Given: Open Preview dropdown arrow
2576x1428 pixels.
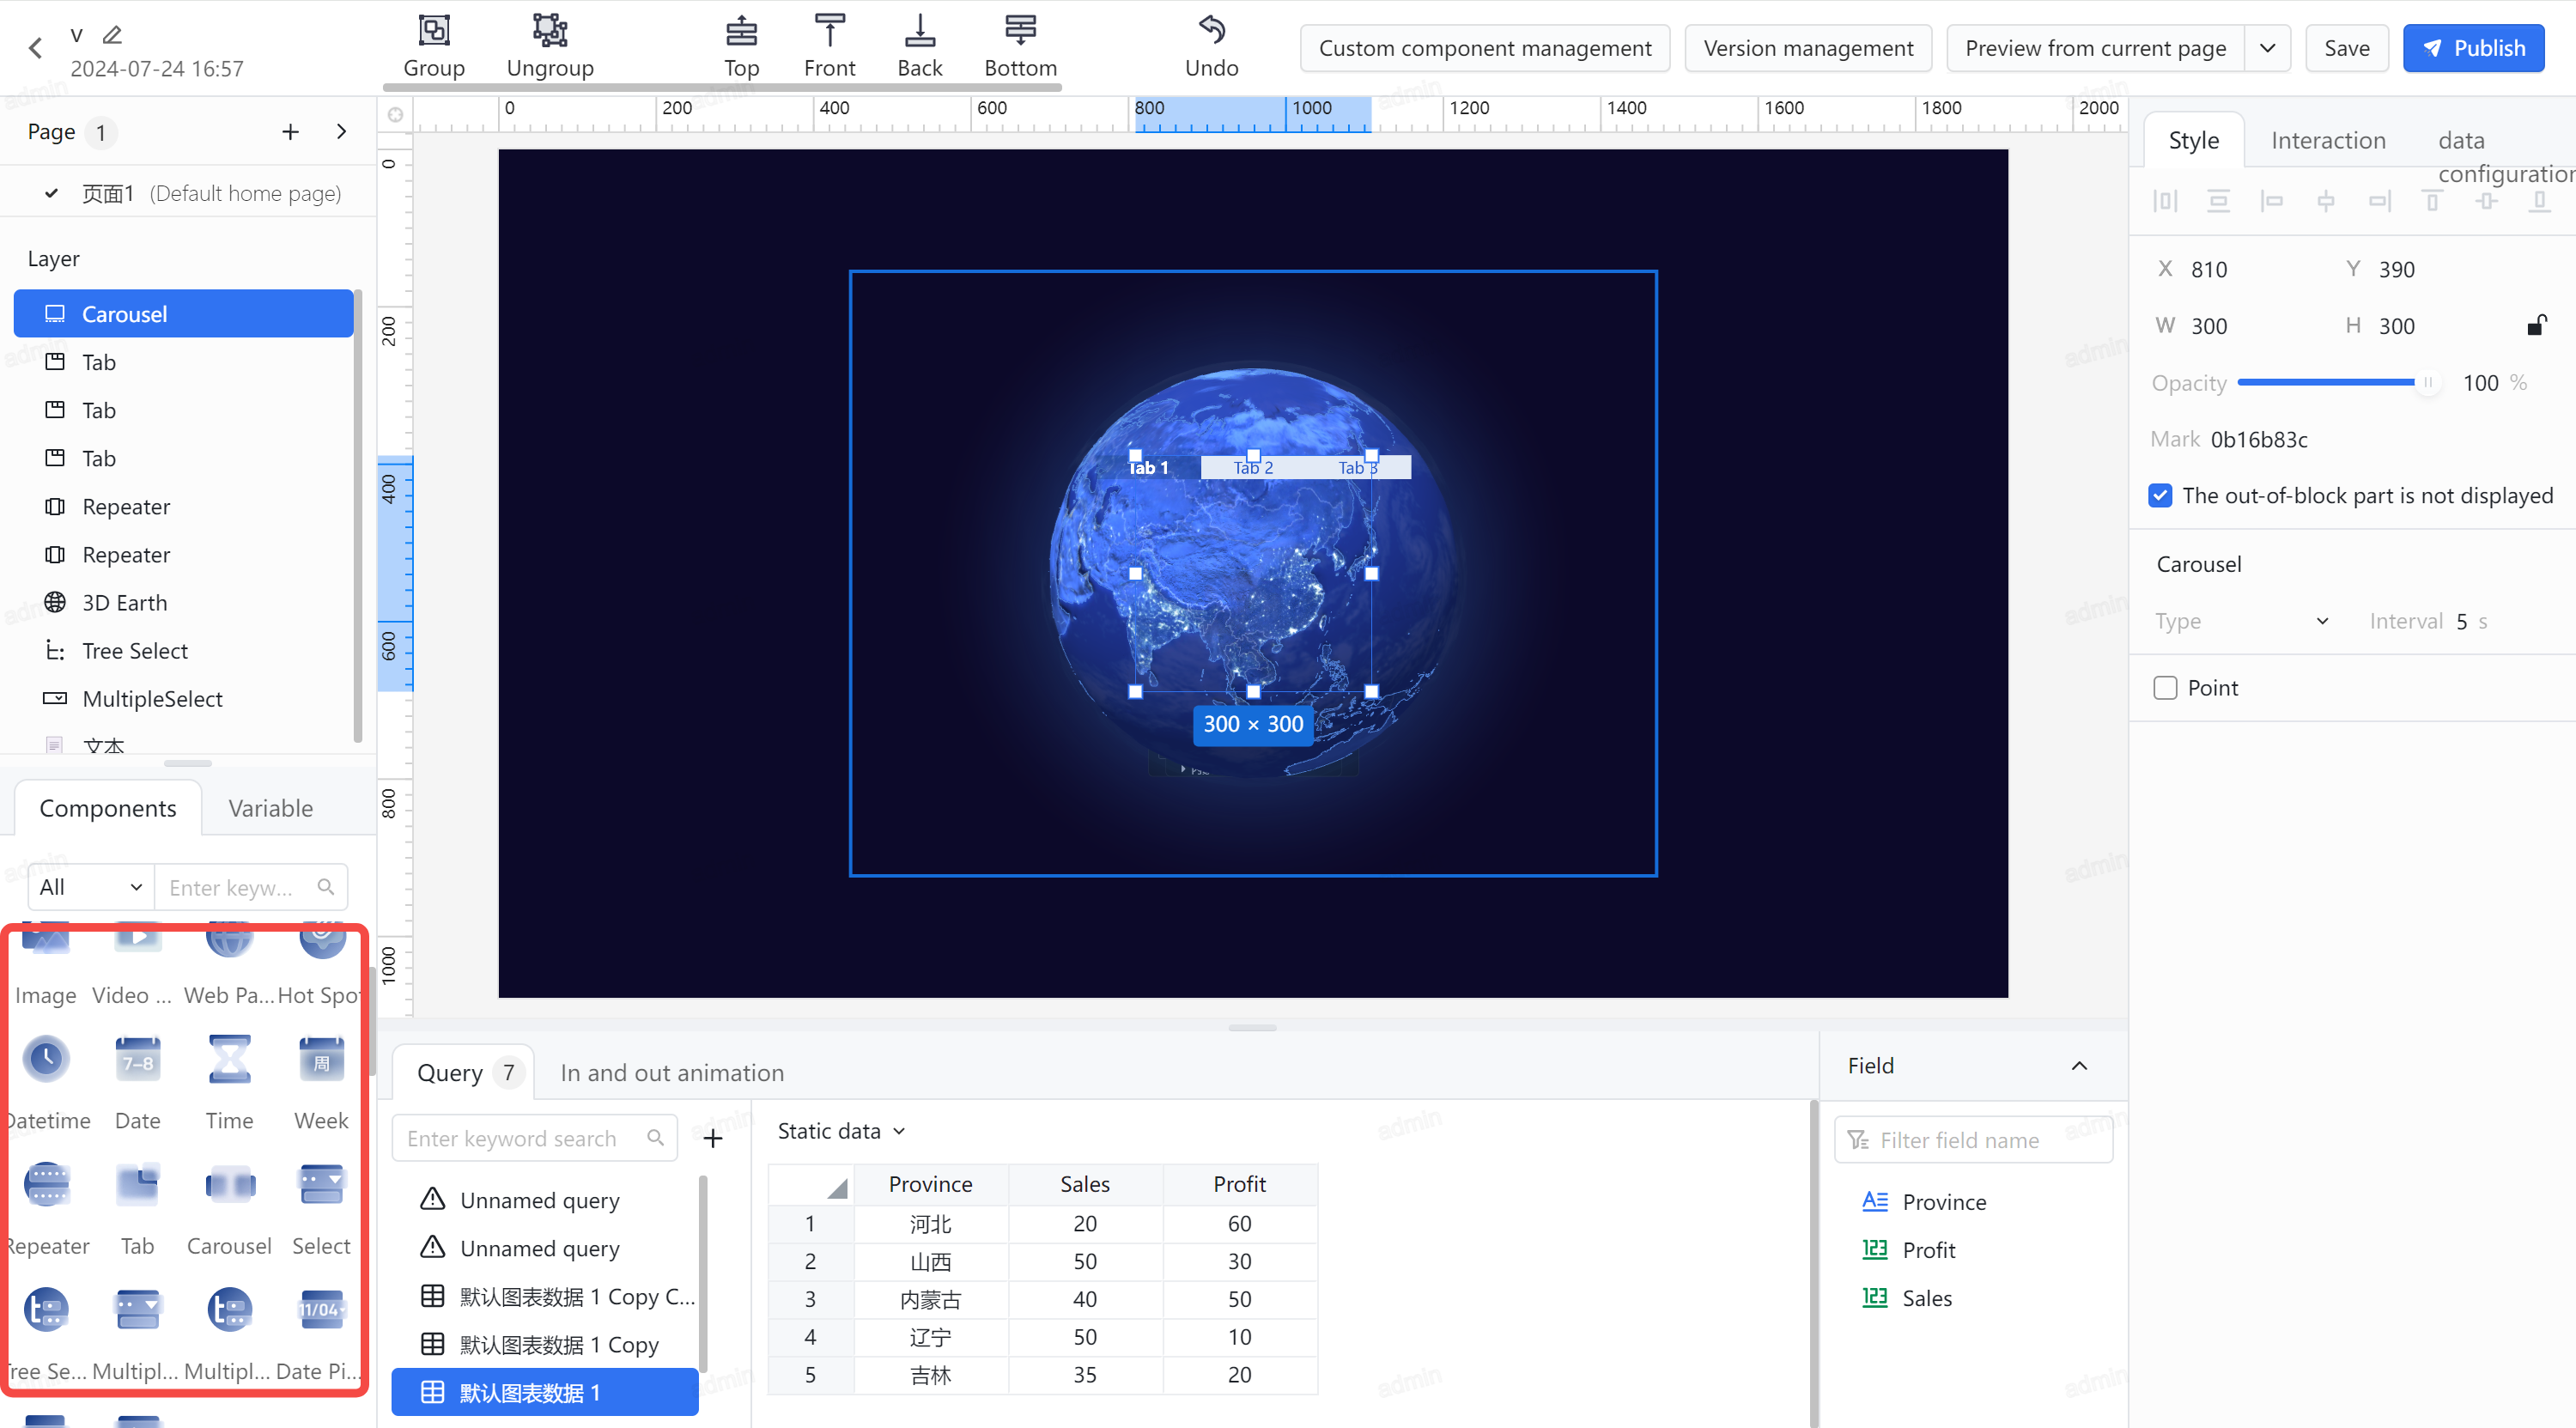Looking at the screenshot, I should [2267, 48].
